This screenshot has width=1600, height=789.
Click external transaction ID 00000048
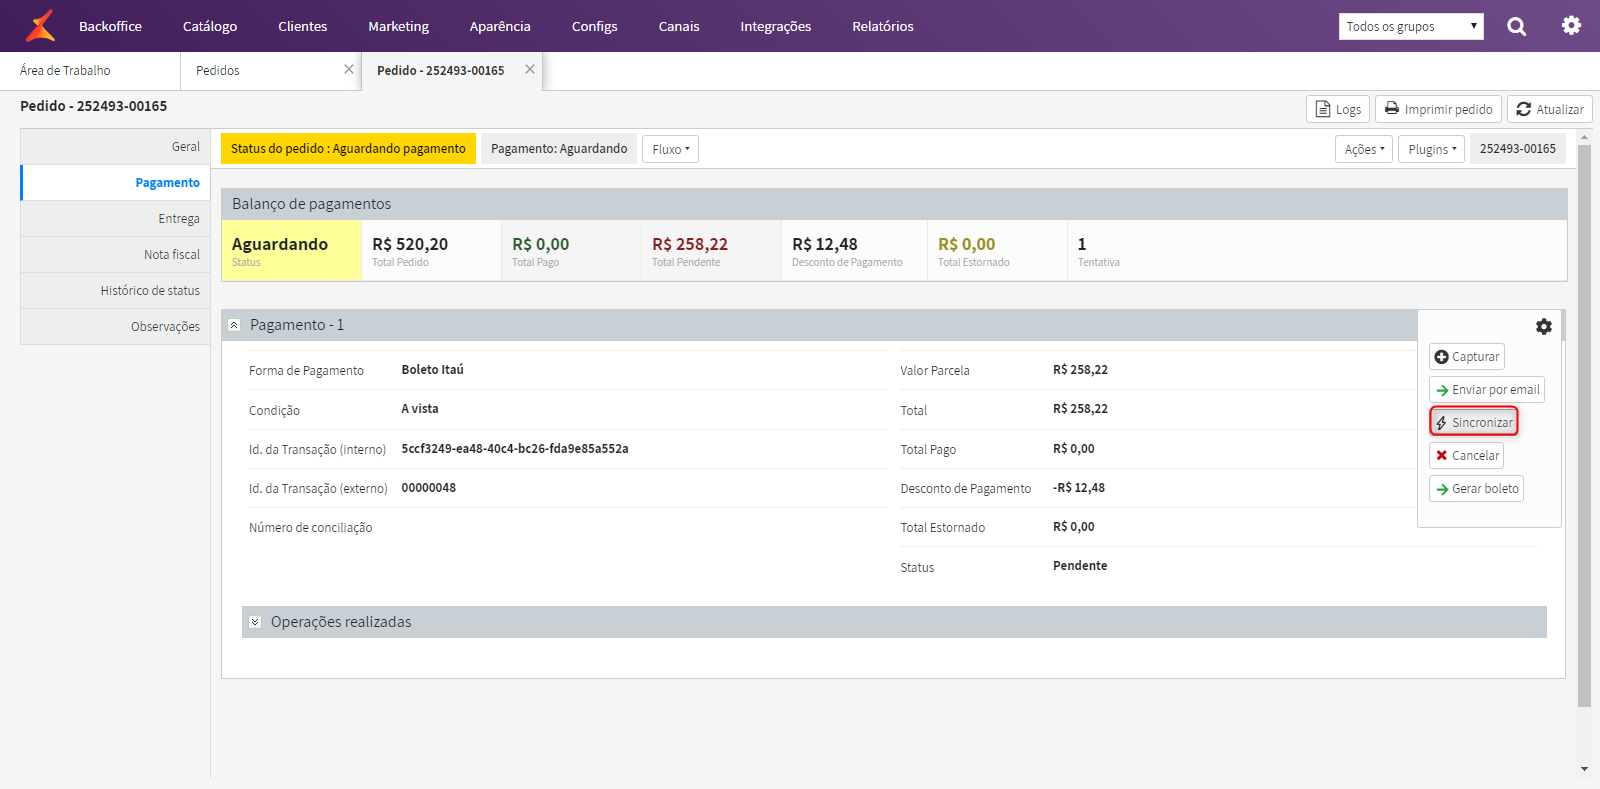coord(429,488)
